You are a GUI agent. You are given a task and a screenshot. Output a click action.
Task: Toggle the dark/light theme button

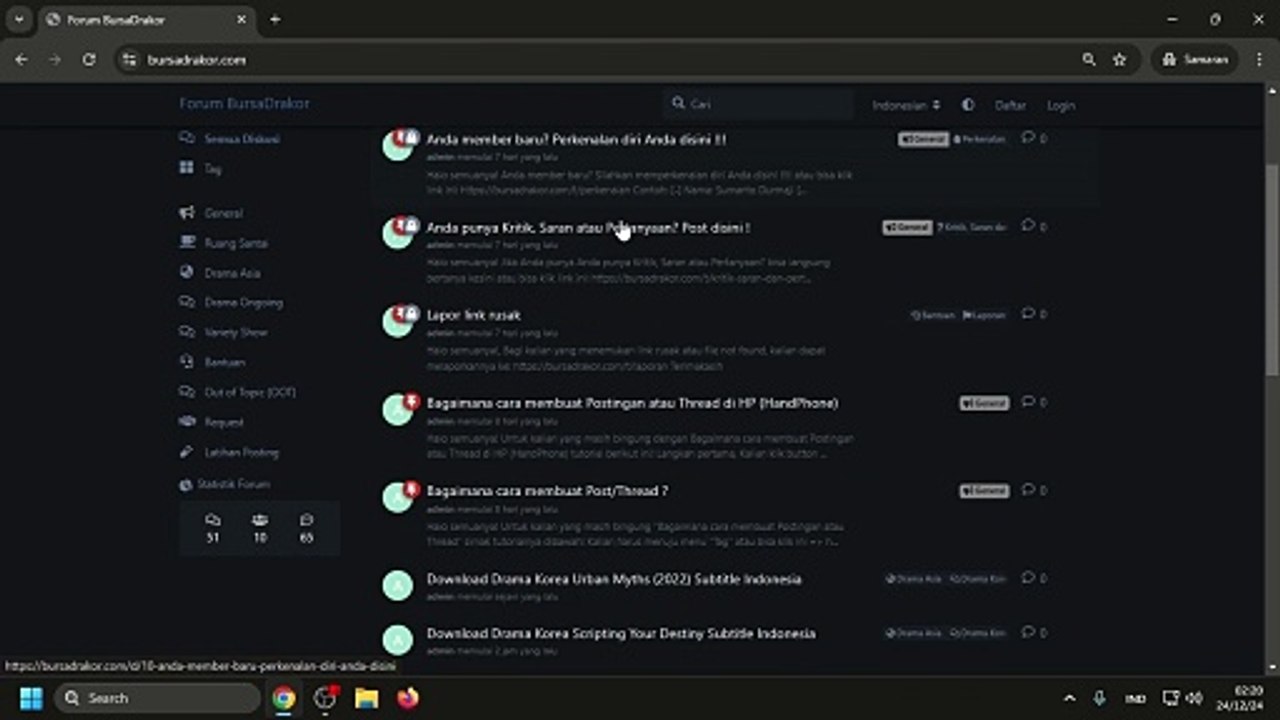point(968,105)
